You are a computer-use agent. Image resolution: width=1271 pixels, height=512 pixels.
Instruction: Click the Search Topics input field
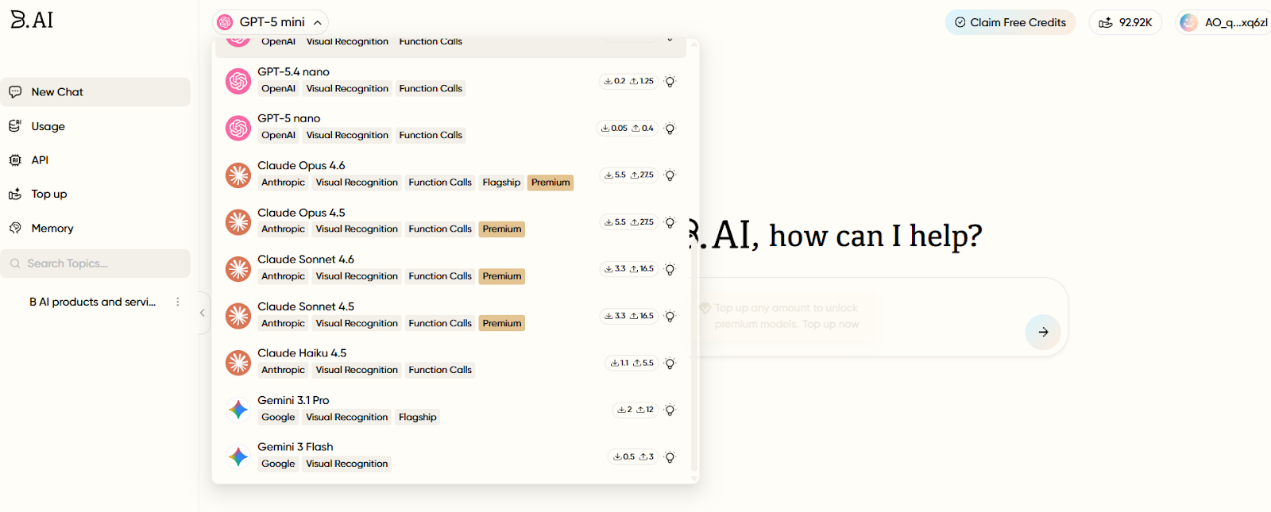[x=95, y=264]
